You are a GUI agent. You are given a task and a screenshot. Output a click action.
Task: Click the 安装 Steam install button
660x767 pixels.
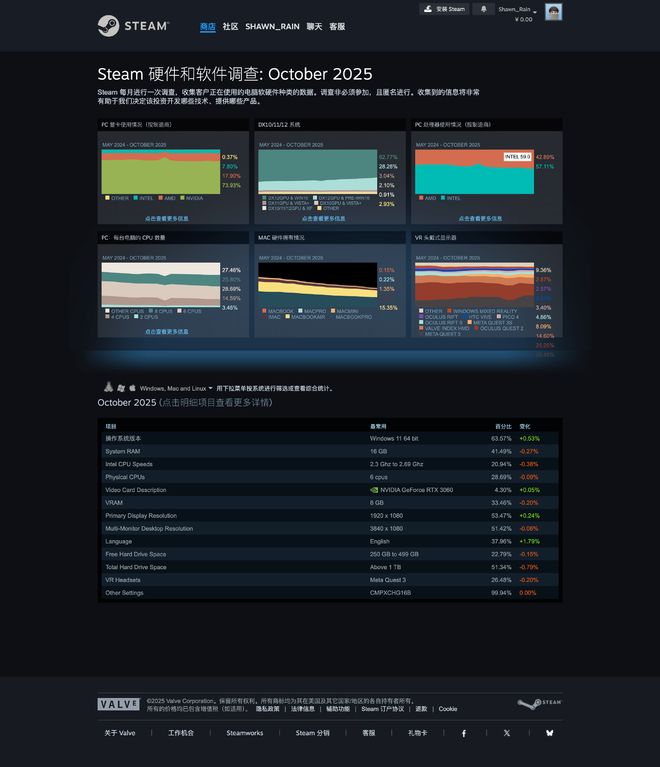coord(444,9)
